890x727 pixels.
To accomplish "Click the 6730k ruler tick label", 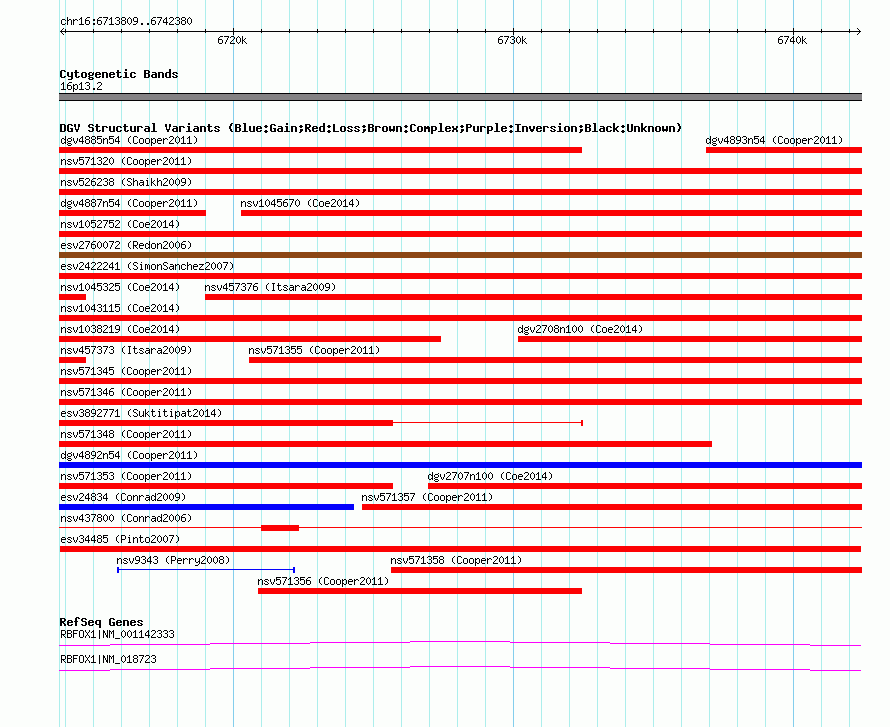I will click(512, 40).
